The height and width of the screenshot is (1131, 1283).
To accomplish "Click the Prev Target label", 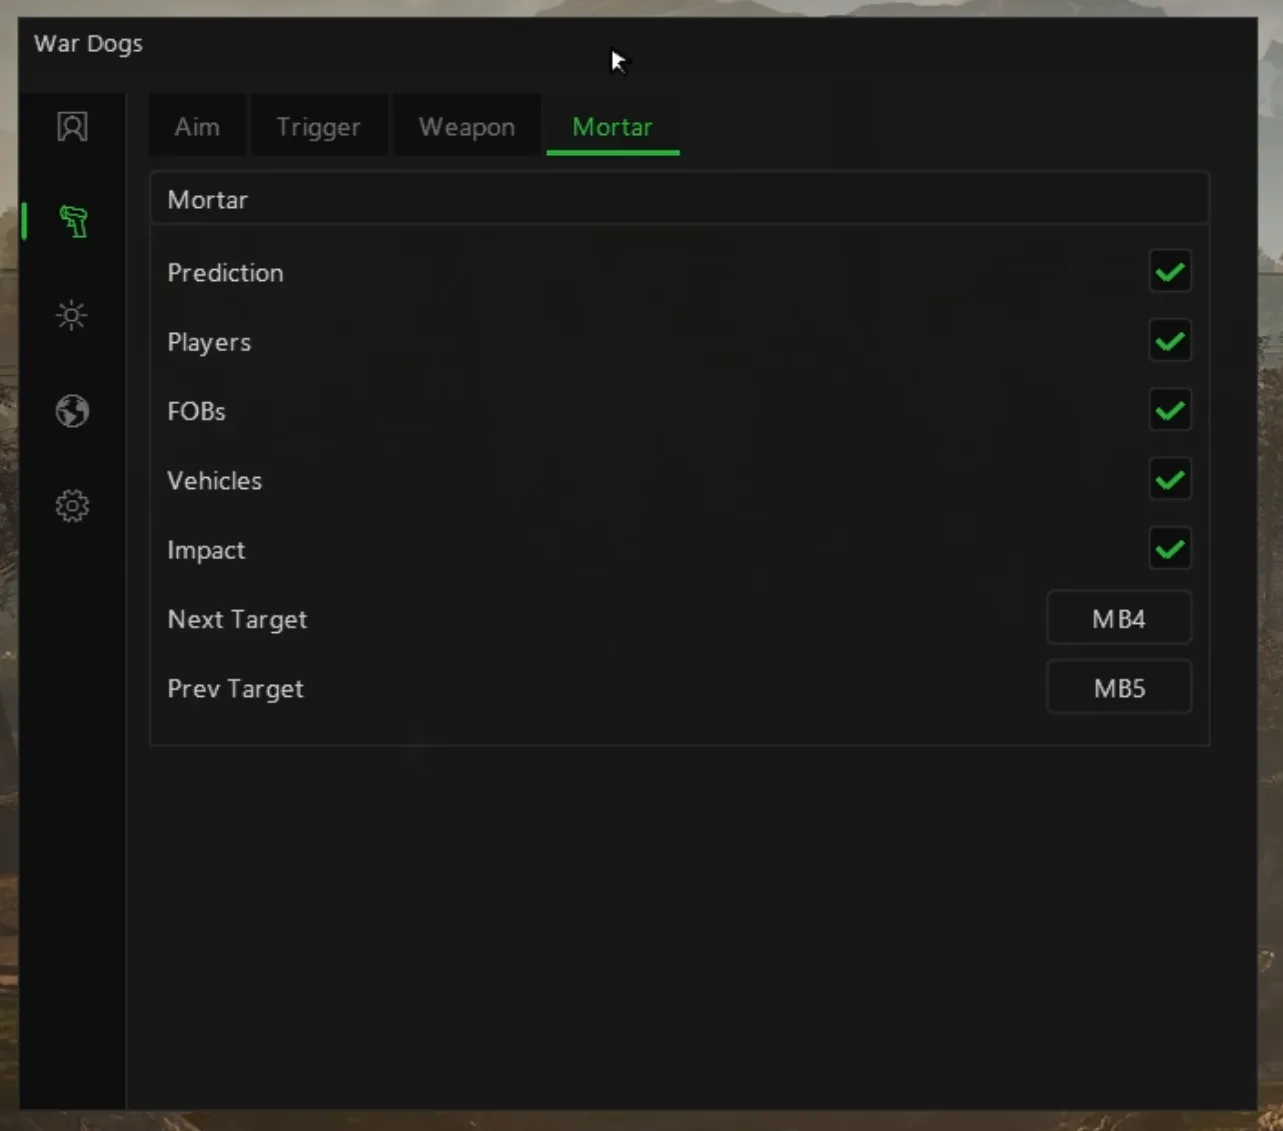I will [x=235, y=688].
